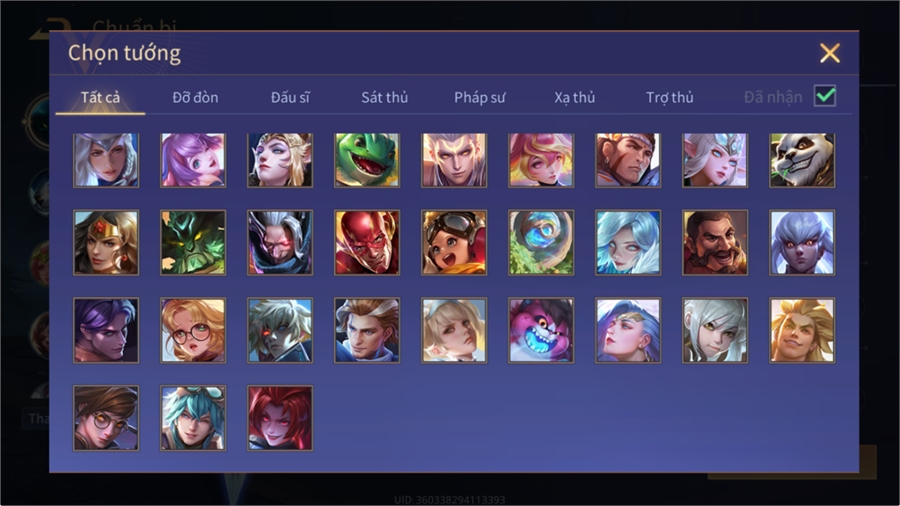Open the Sát thủ tab
900x506 pixels.
(x=385, y=98)
